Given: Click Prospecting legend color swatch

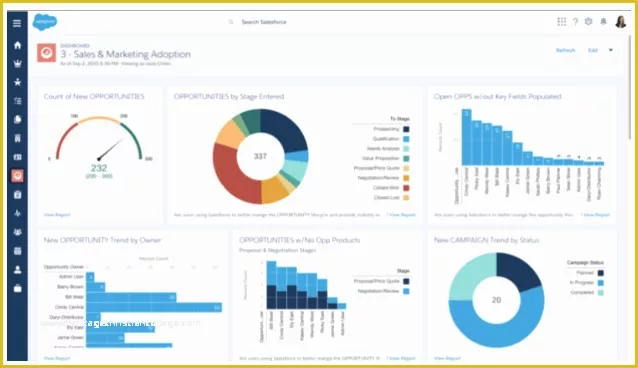Looking at the screenshot, I should [x=406, y=129].
